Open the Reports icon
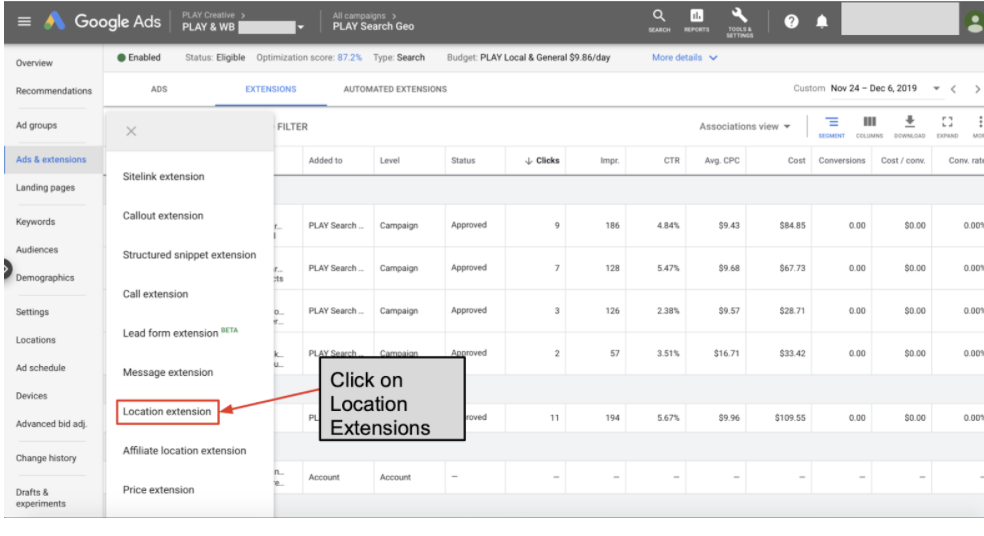Screen dimensions: 984x536 [697, 20]
